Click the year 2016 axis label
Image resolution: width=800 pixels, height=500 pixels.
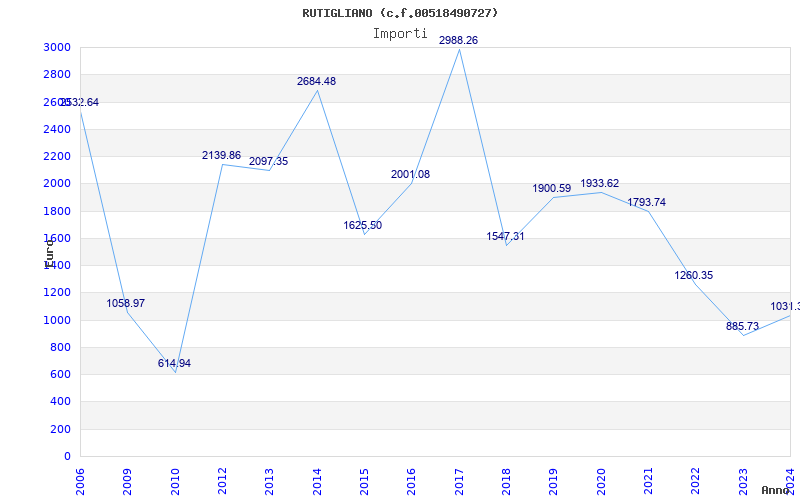click(x=411, y=482)
